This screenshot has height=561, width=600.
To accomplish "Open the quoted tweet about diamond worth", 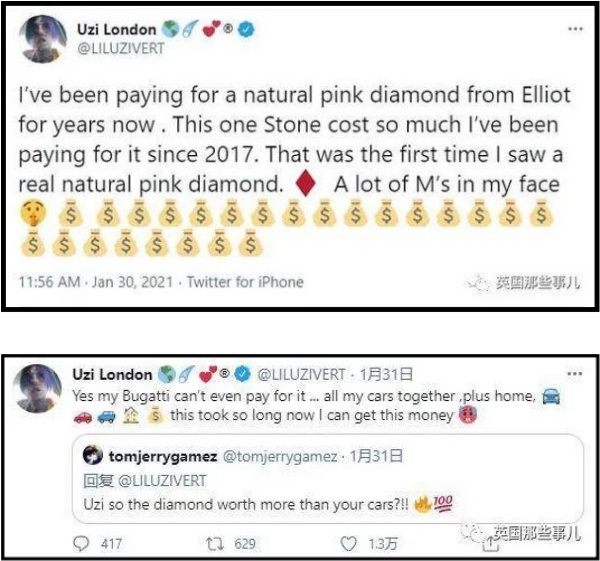I will click(x=328, y=479).
